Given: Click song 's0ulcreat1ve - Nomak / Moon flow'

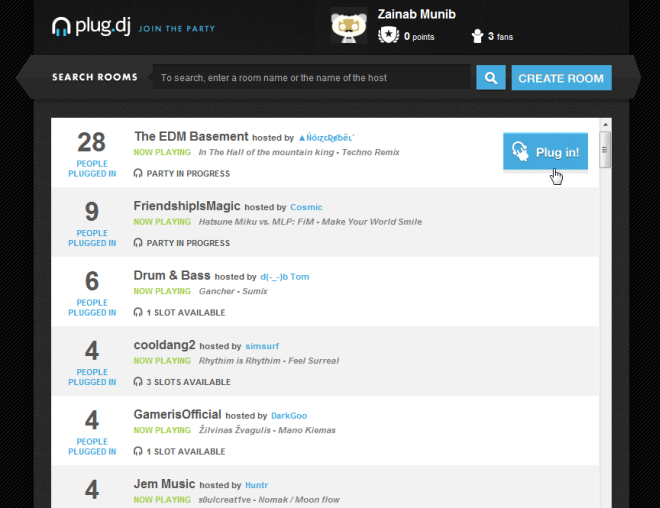Looking at the screenshot, I should pos(269,500).
